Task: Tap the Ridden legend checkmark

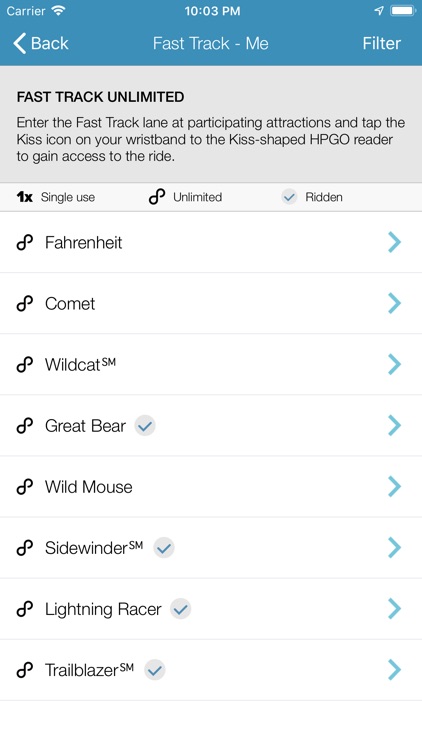Action: [x=289, y=197]
